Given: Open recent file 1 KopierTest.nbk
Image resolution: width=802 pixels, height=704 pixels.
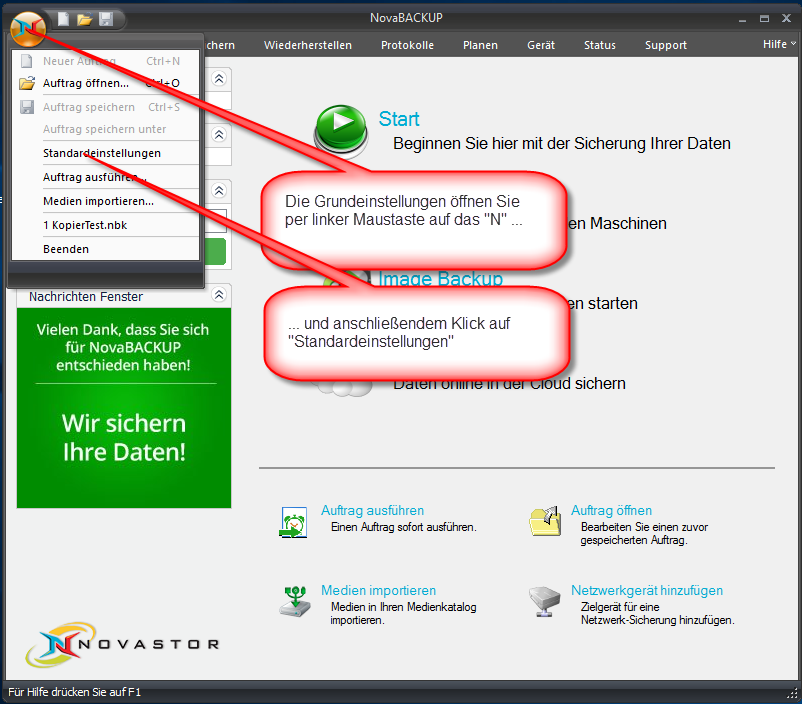Looking at the screenshot, I should point(105,225).
